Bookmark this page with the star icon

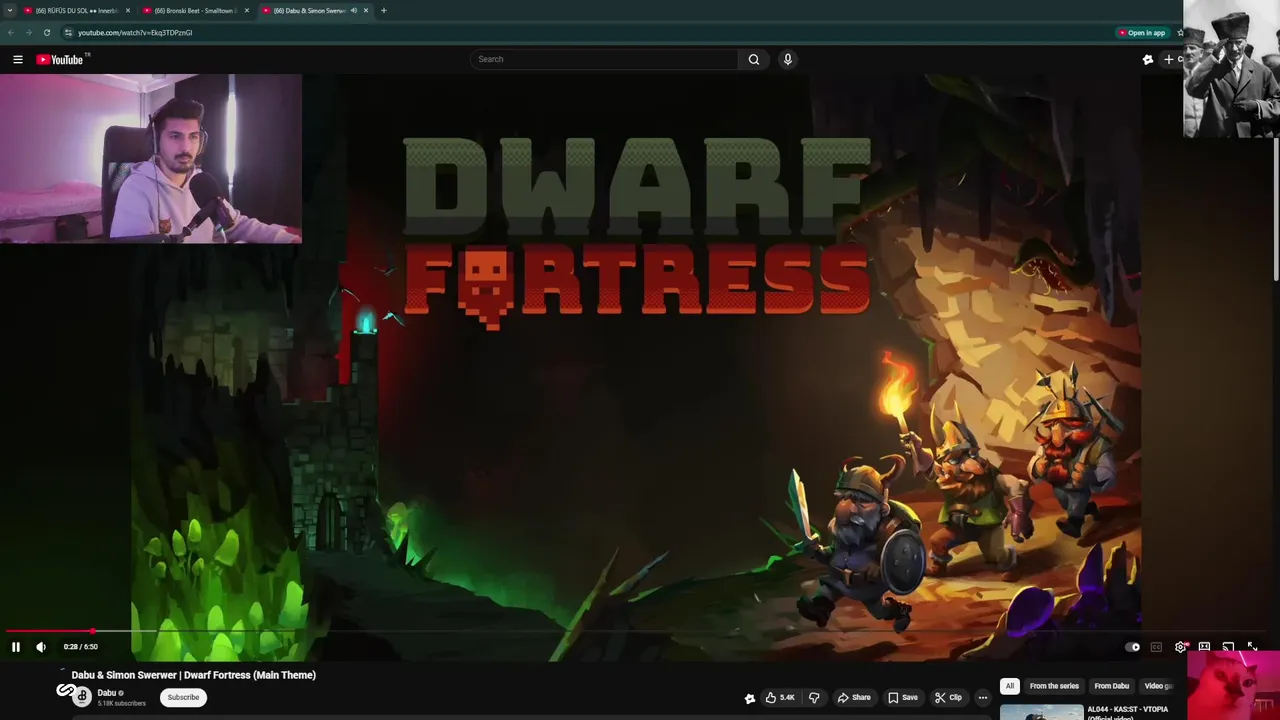(x=1180, y=32)
